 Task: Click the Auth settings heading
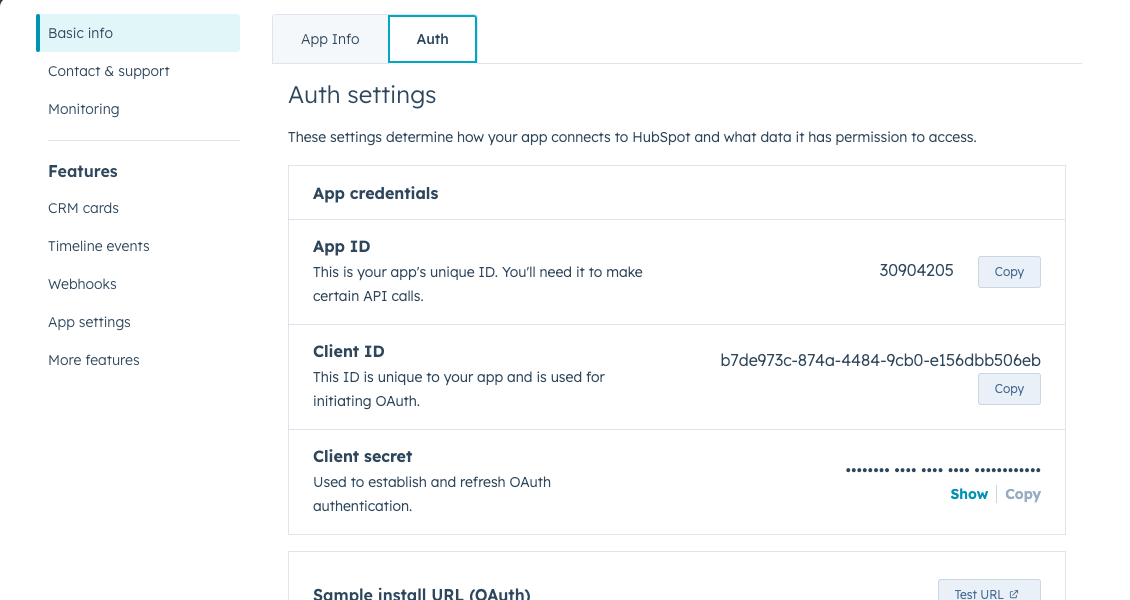(x=362, y=95)
